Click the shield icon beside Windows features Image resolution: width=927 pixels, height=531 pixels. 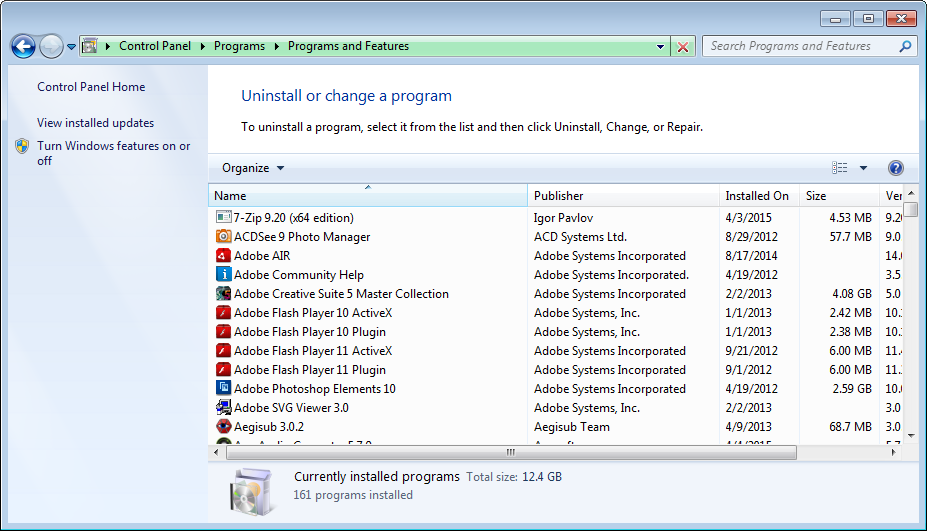22,146
